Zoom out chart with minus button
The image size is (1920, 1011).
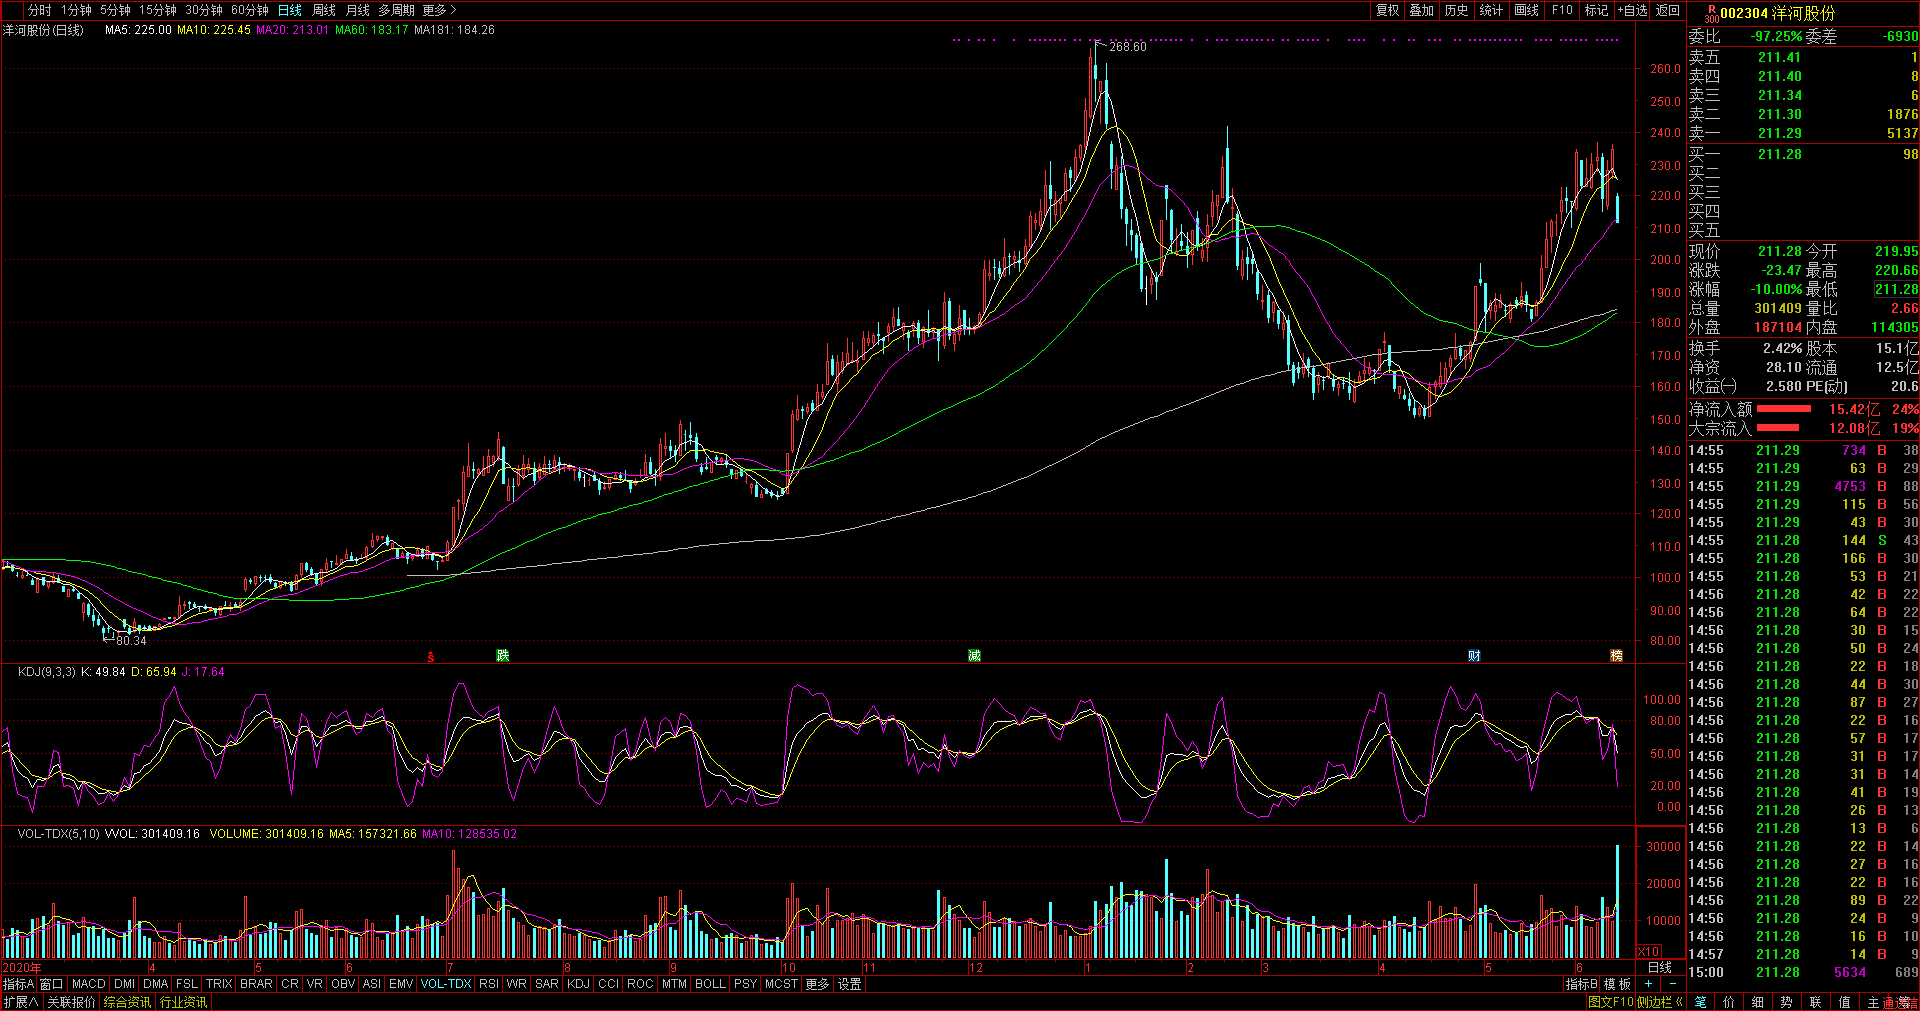point(1673,984)
